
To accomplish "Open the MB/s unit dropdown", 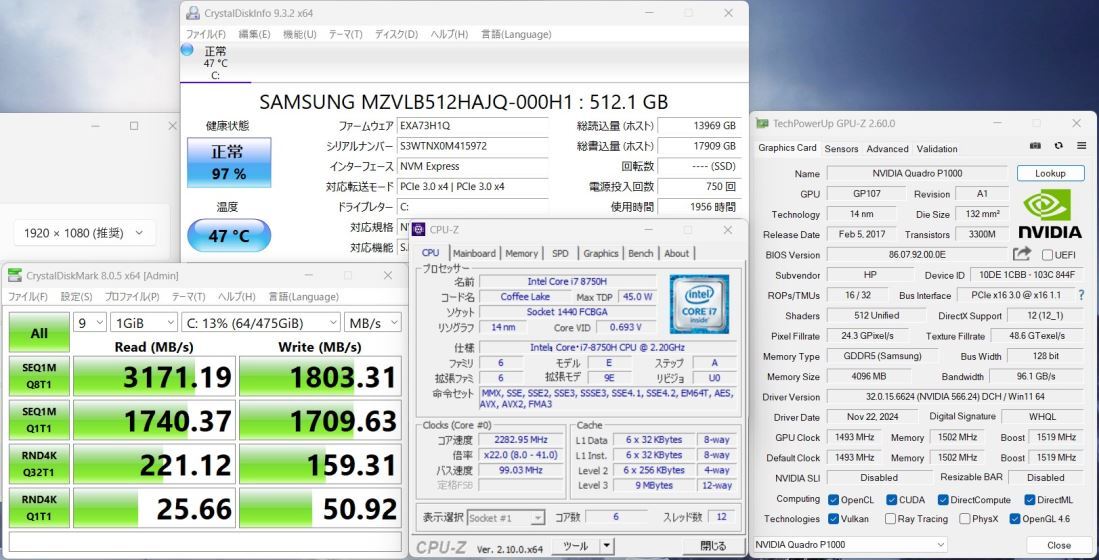I will [x=372, y=323].
